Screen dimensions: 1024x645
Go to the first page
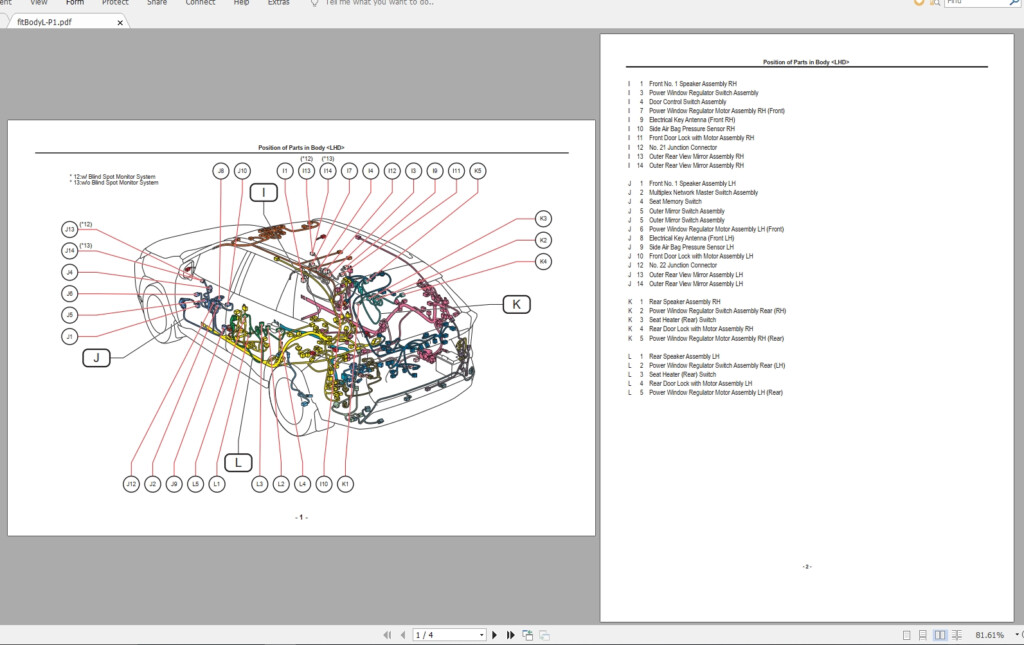click(387, 635)
